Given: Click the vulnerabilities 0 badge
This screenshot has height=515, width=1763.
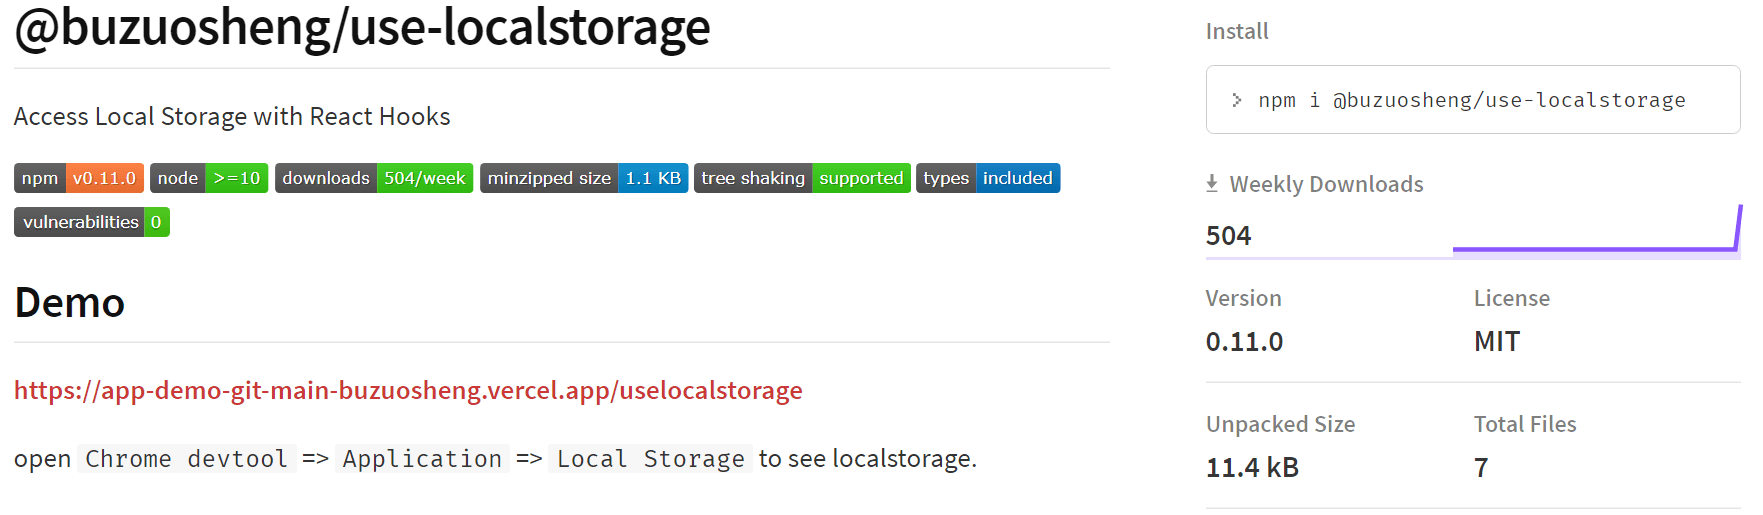Looking at the screenshot, I should 92,222.
